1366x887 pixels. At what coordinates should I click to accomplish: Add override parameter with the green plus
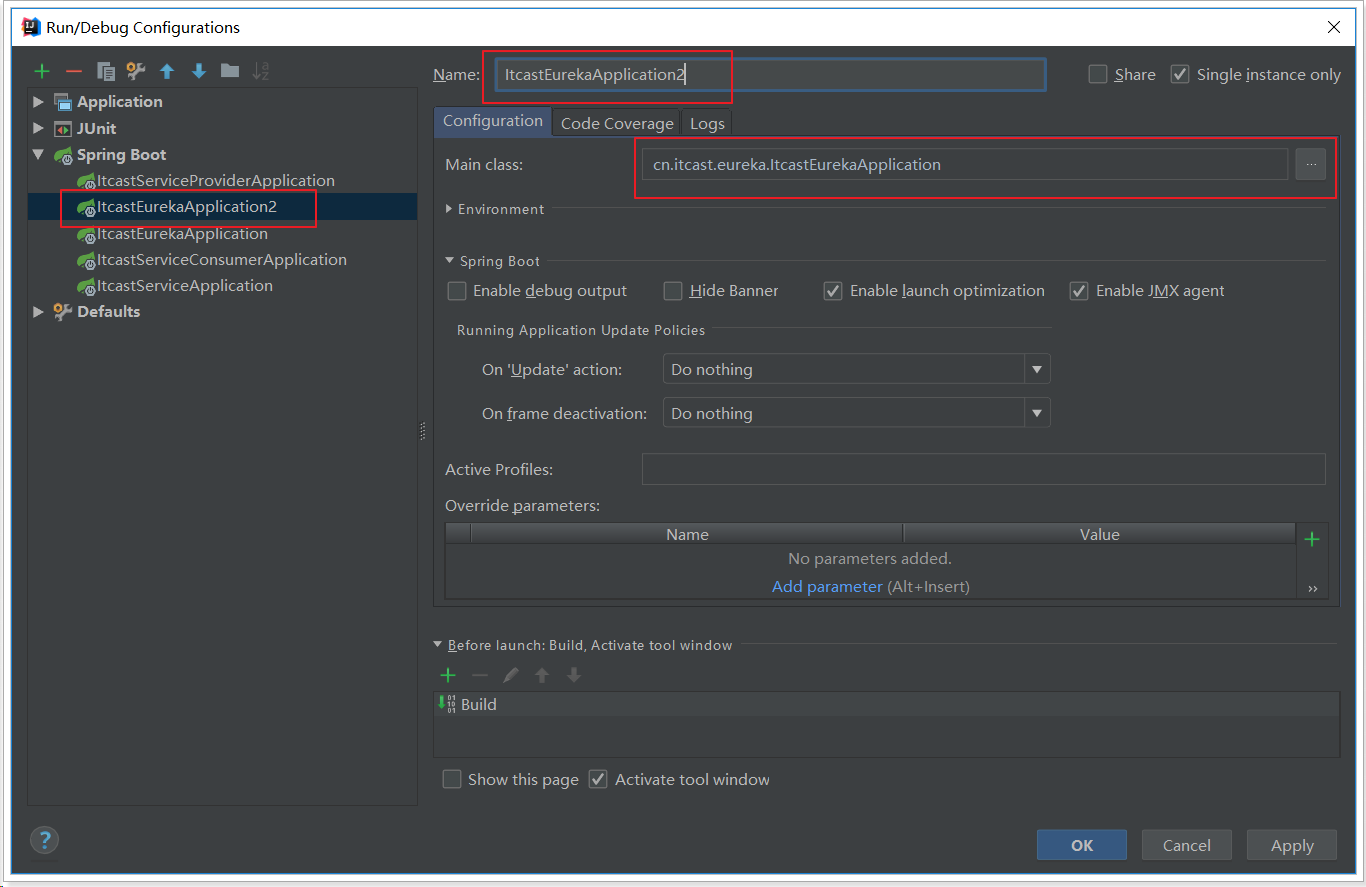1312,540
